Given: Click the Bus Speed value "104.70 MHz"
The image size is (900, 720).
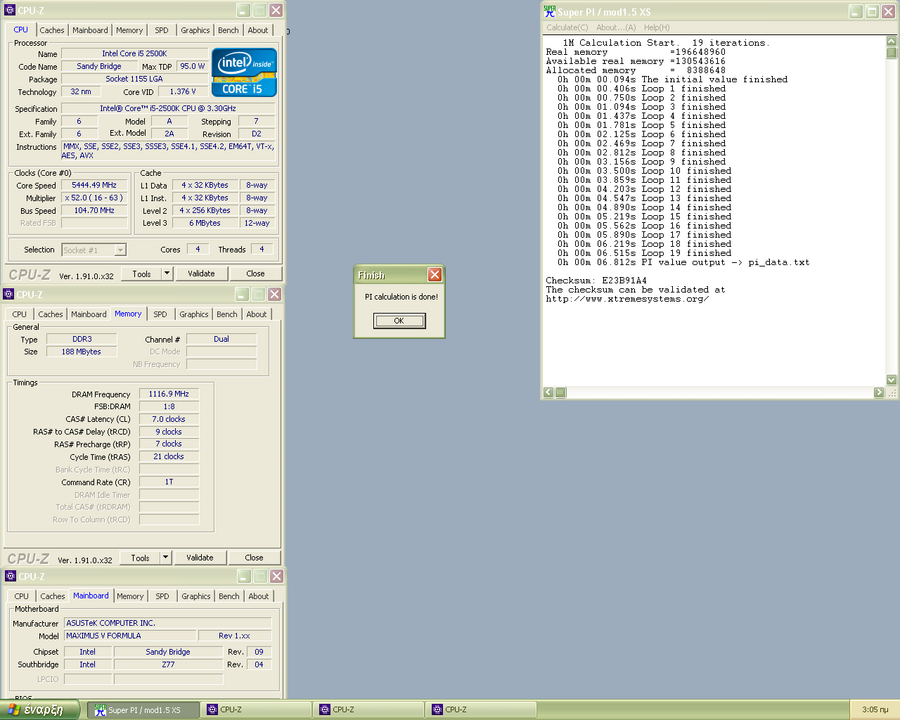Looking at the screenshot, I should tap(94, 211).
